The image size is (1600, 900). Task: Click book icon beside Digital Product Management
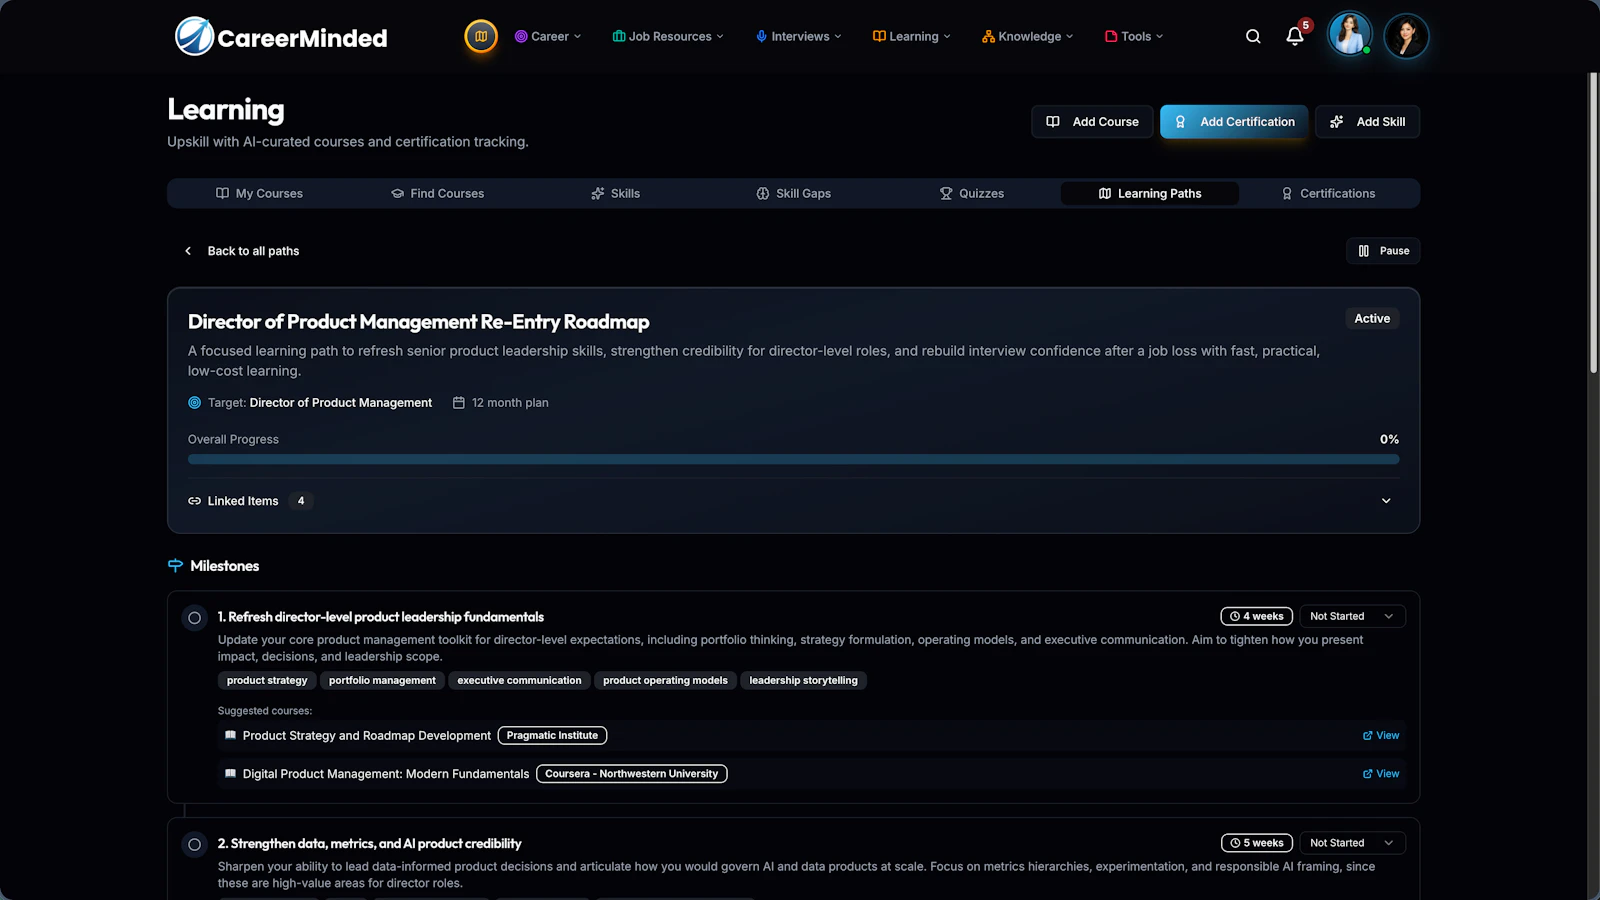tap(230, 773)
